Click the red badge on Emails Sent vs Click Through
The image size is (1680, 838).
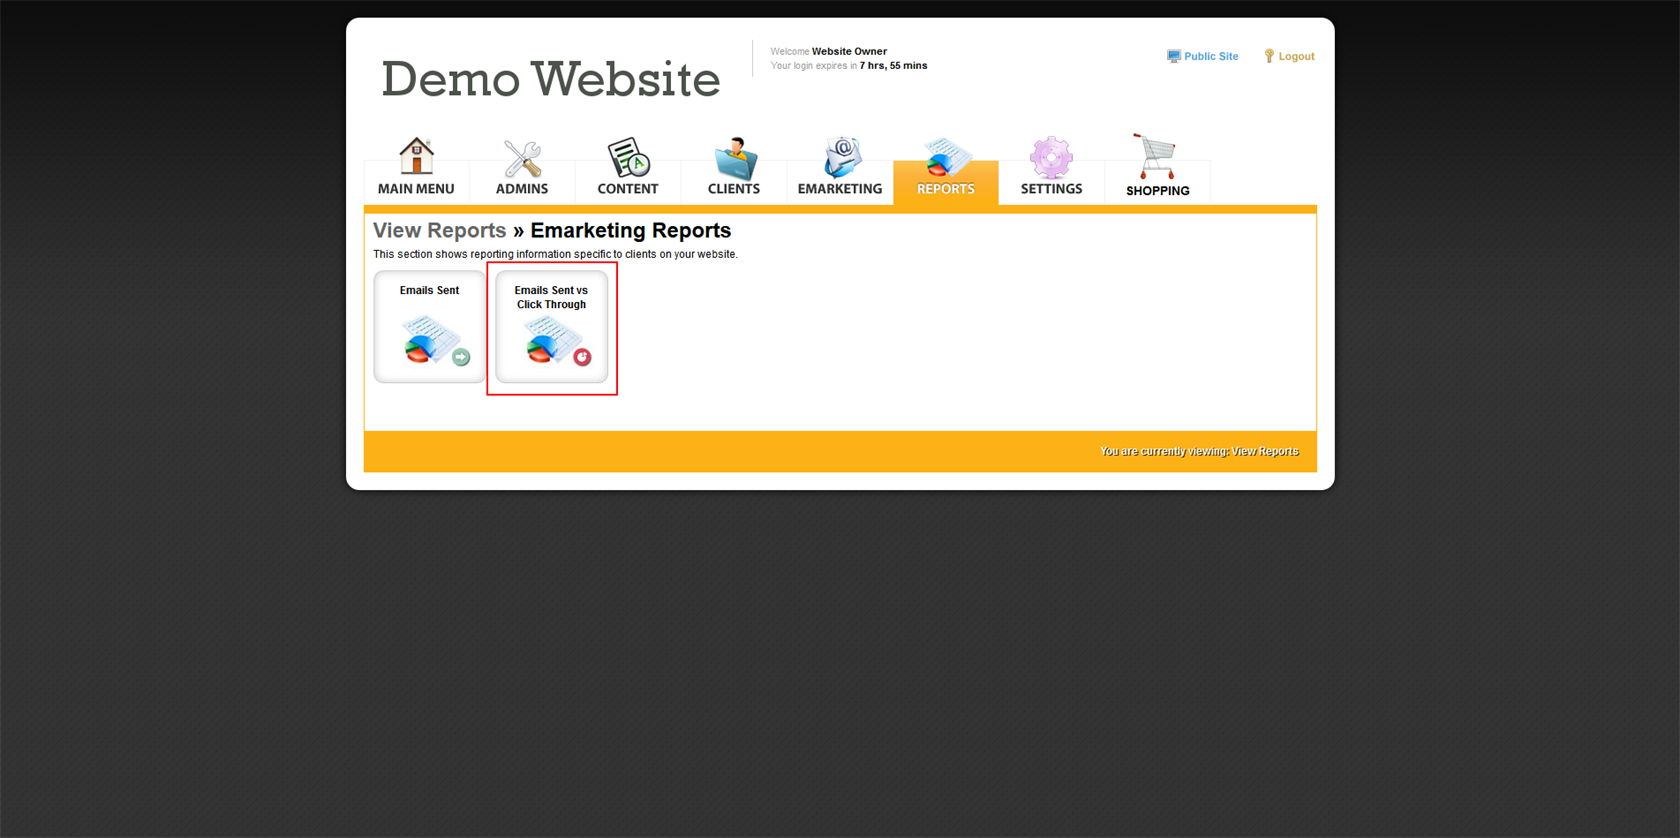[582, 357]
